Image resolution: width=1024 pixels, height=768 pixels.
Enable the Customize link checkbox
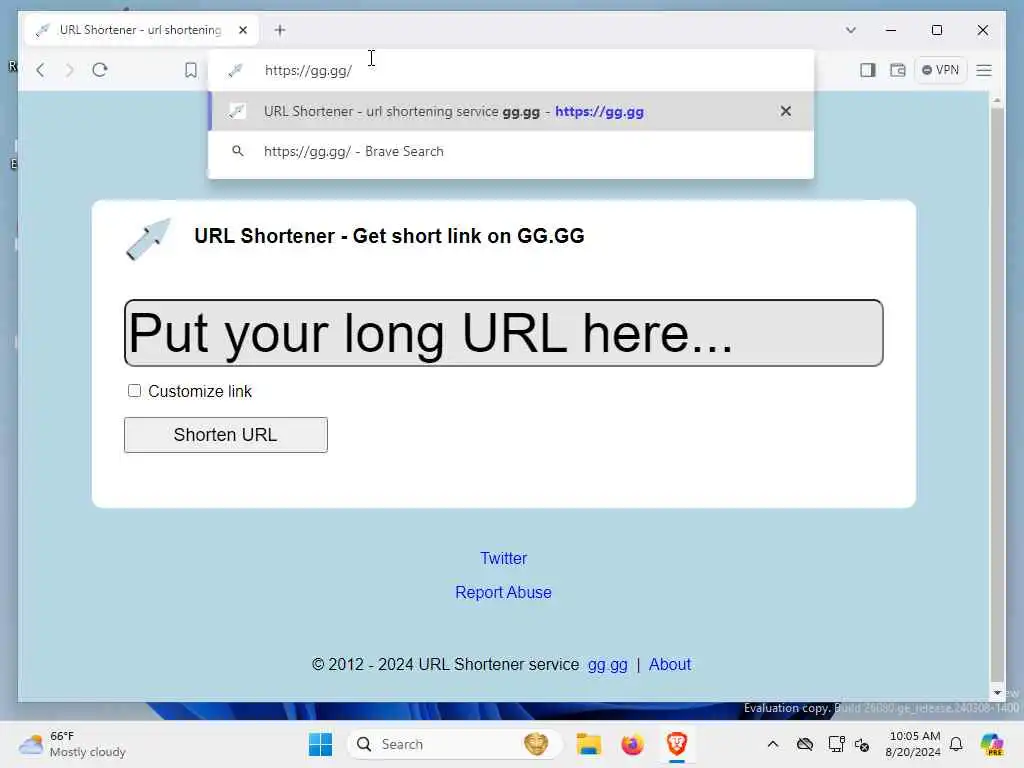[135, 391]
